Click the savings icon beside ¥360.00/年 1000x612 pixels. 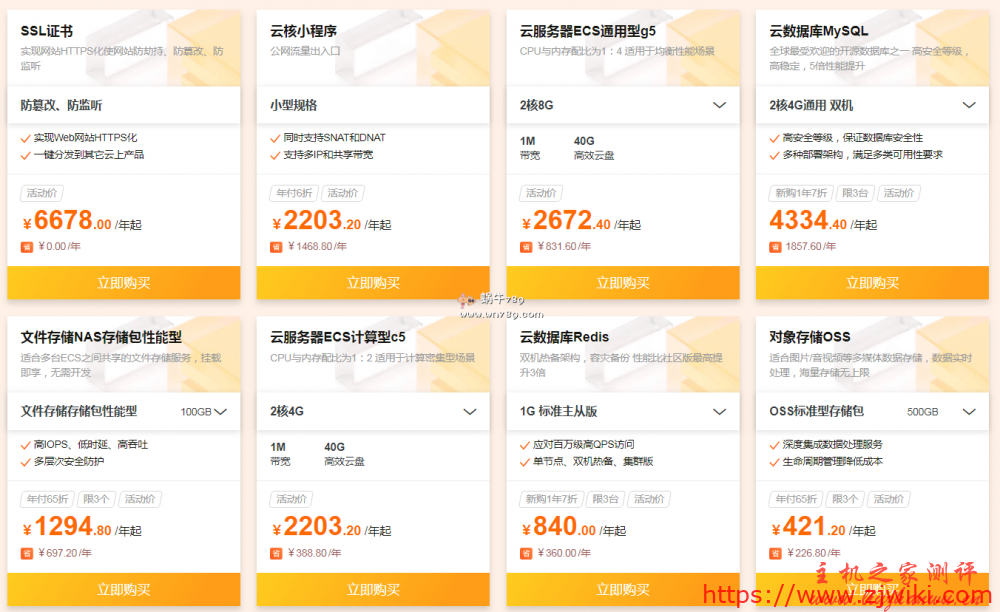pos(526,553)
